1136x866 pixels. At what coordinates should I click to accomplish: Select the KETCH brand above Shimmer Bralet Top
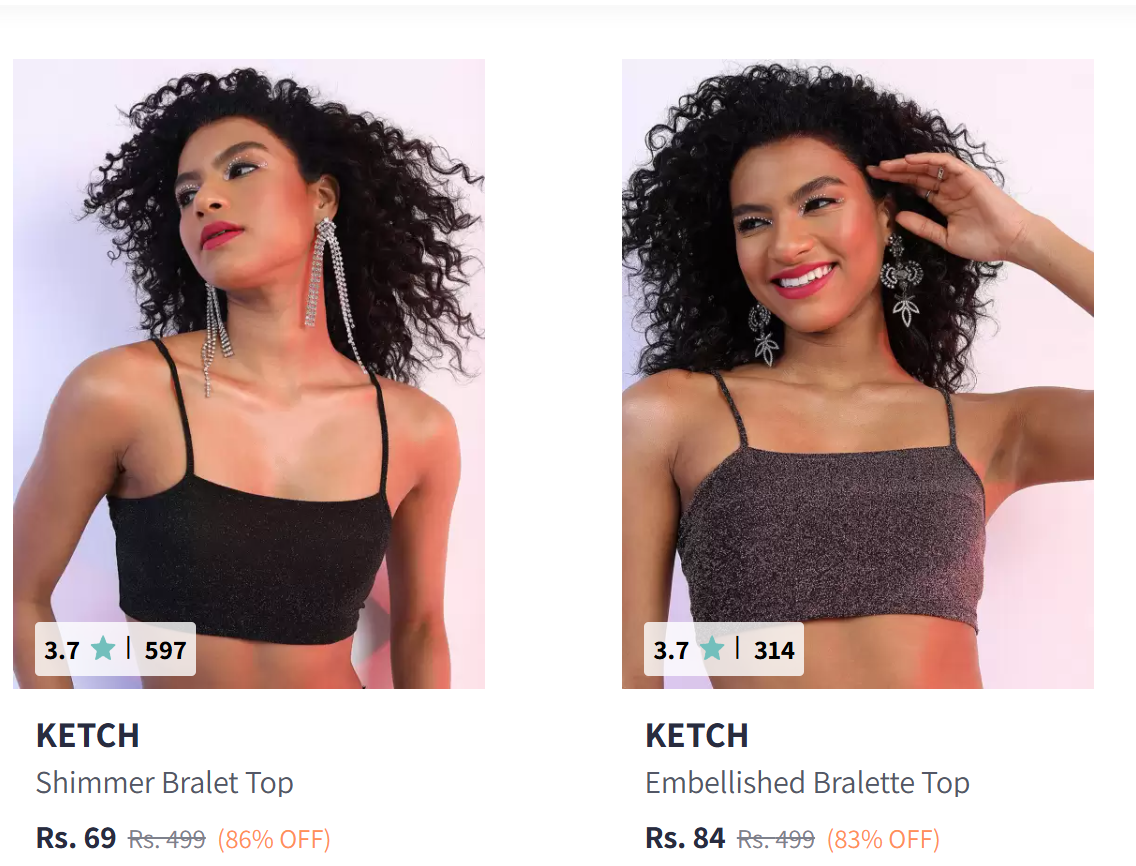(x=88, y=736)
